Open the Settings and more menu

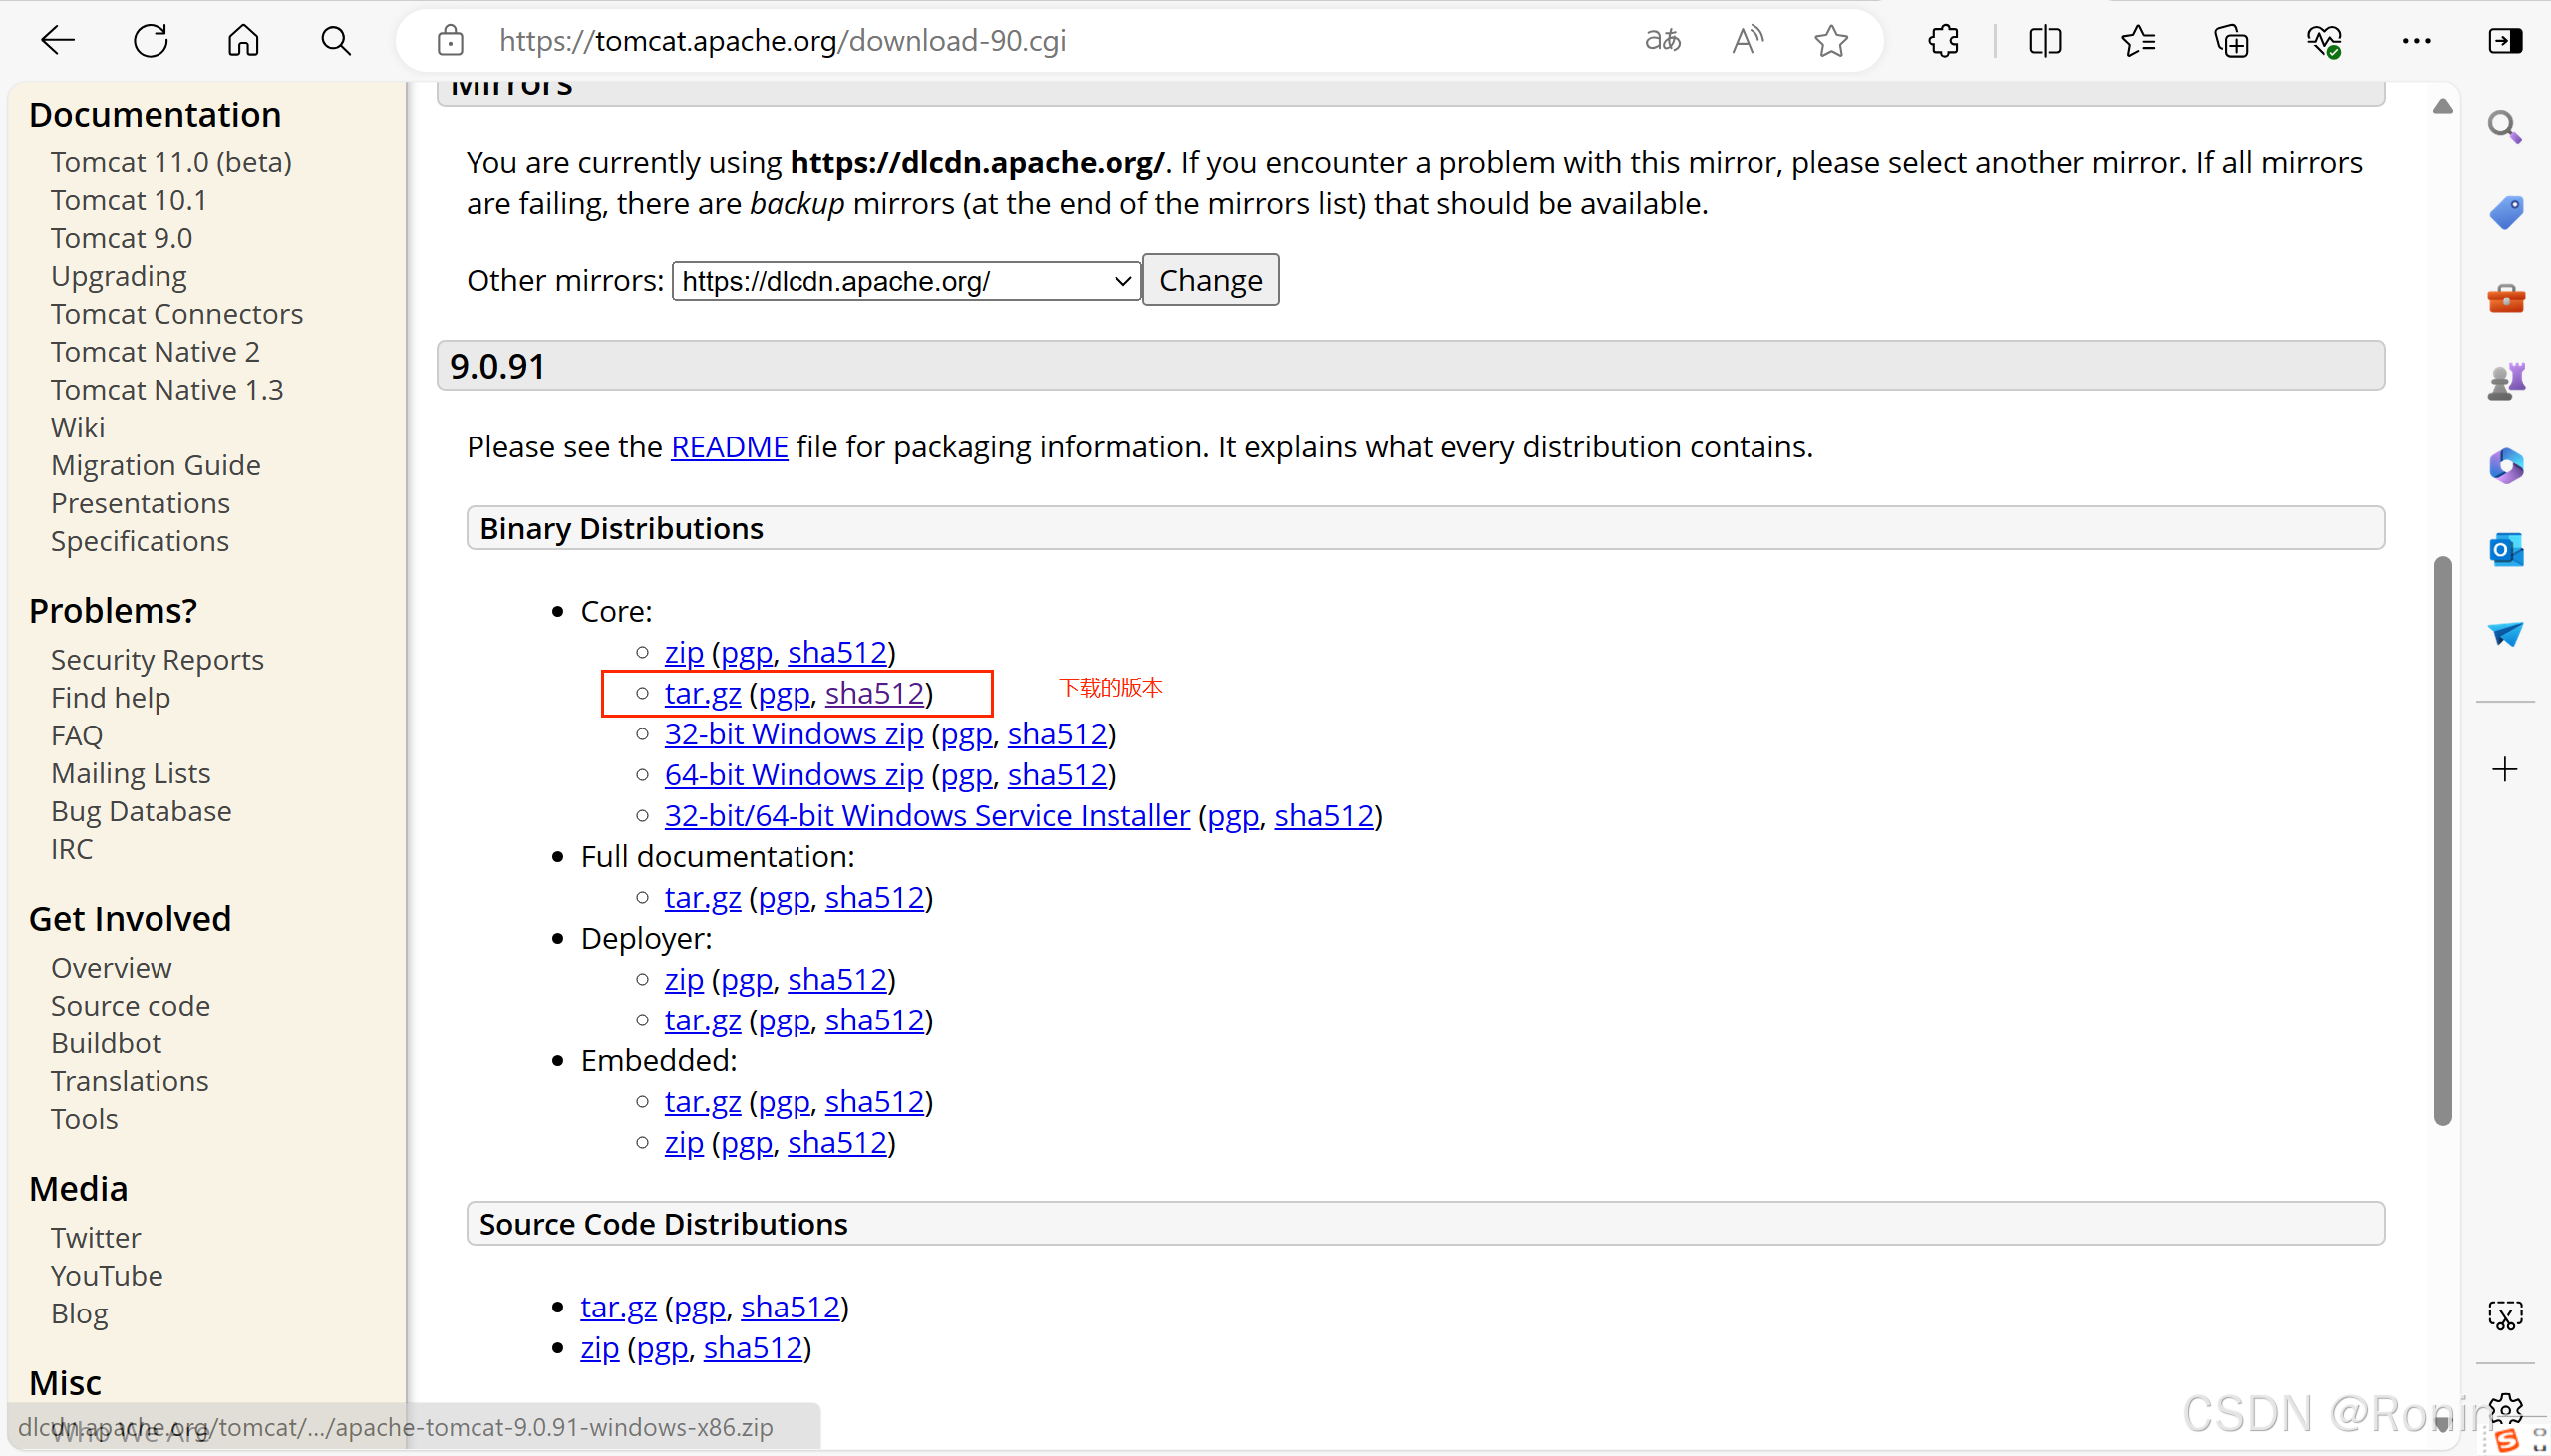(2418, 40)
